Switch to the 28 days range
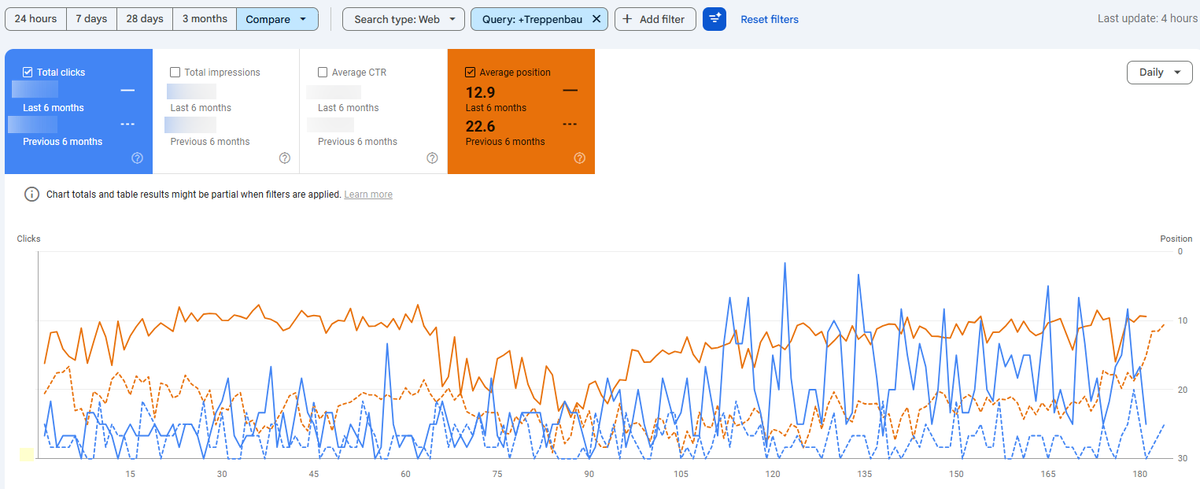 tap(144, 19)
